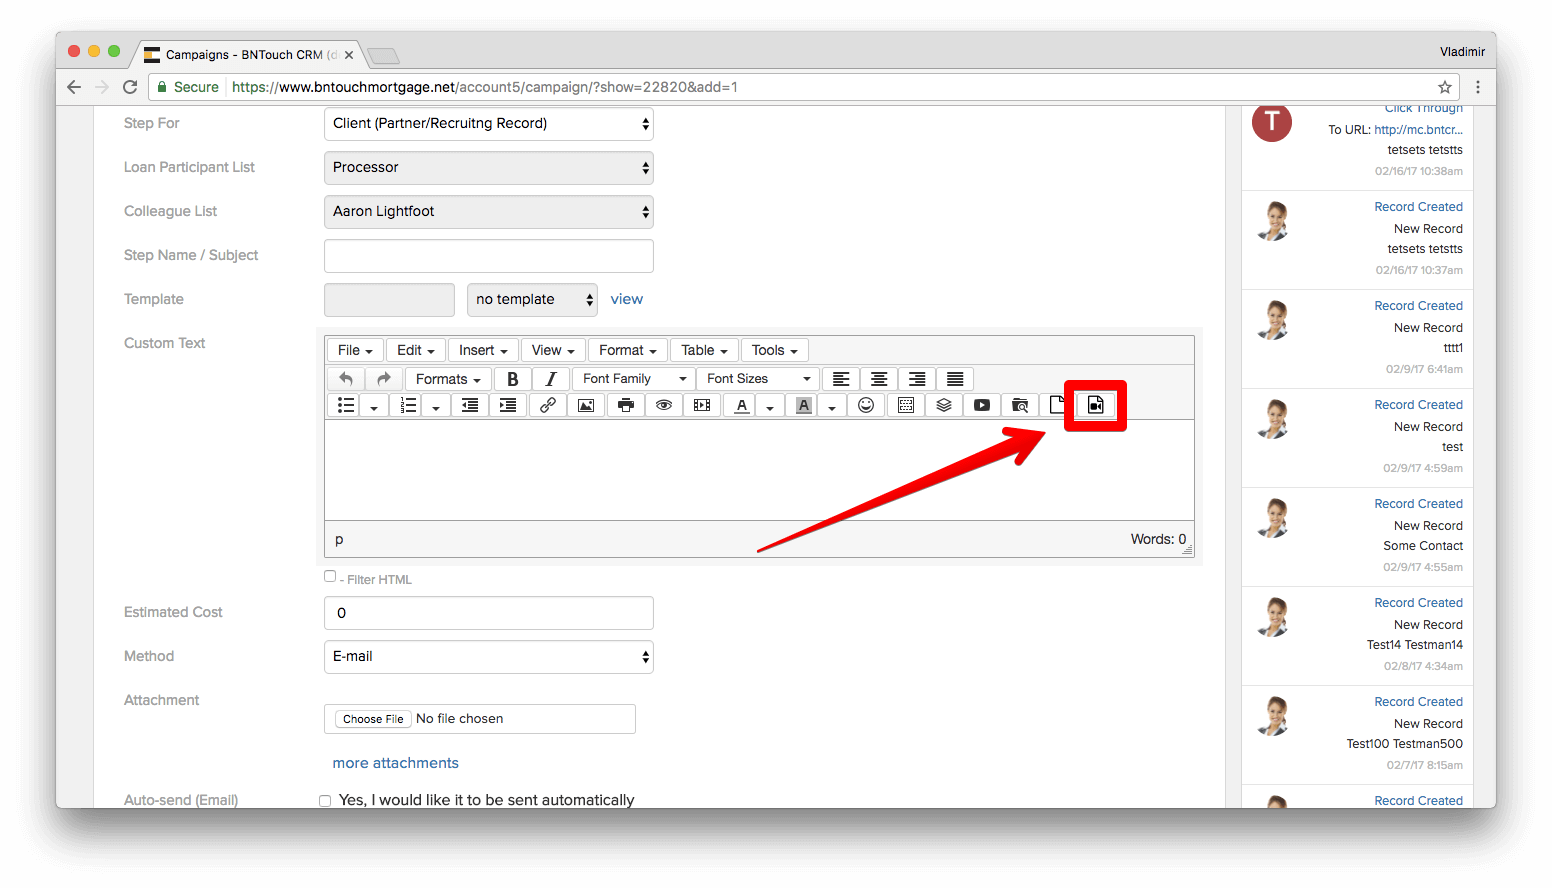Open the Insert menu in editor
Screen dimensions: 1552x888
click(x=483, y=350)
